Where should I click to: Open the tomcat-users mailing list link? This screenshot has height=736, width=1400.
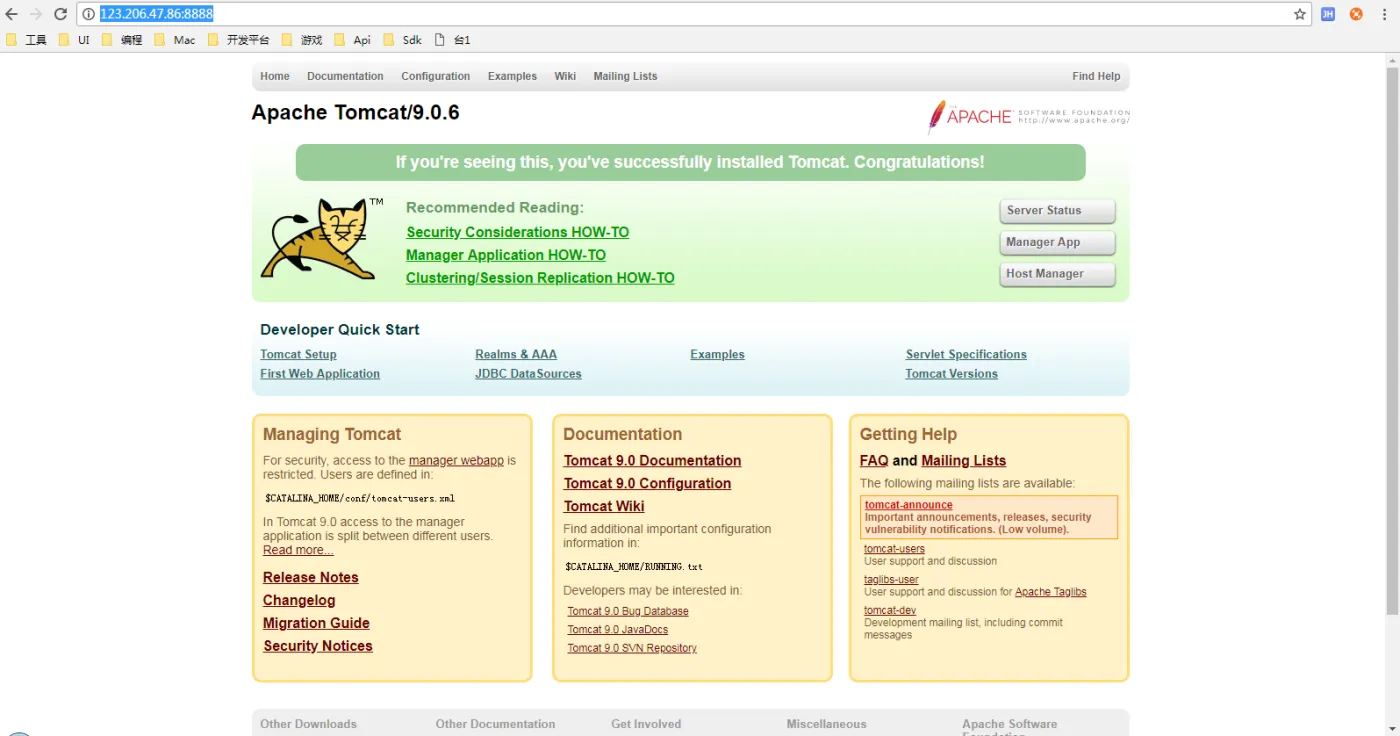[894, 549]
